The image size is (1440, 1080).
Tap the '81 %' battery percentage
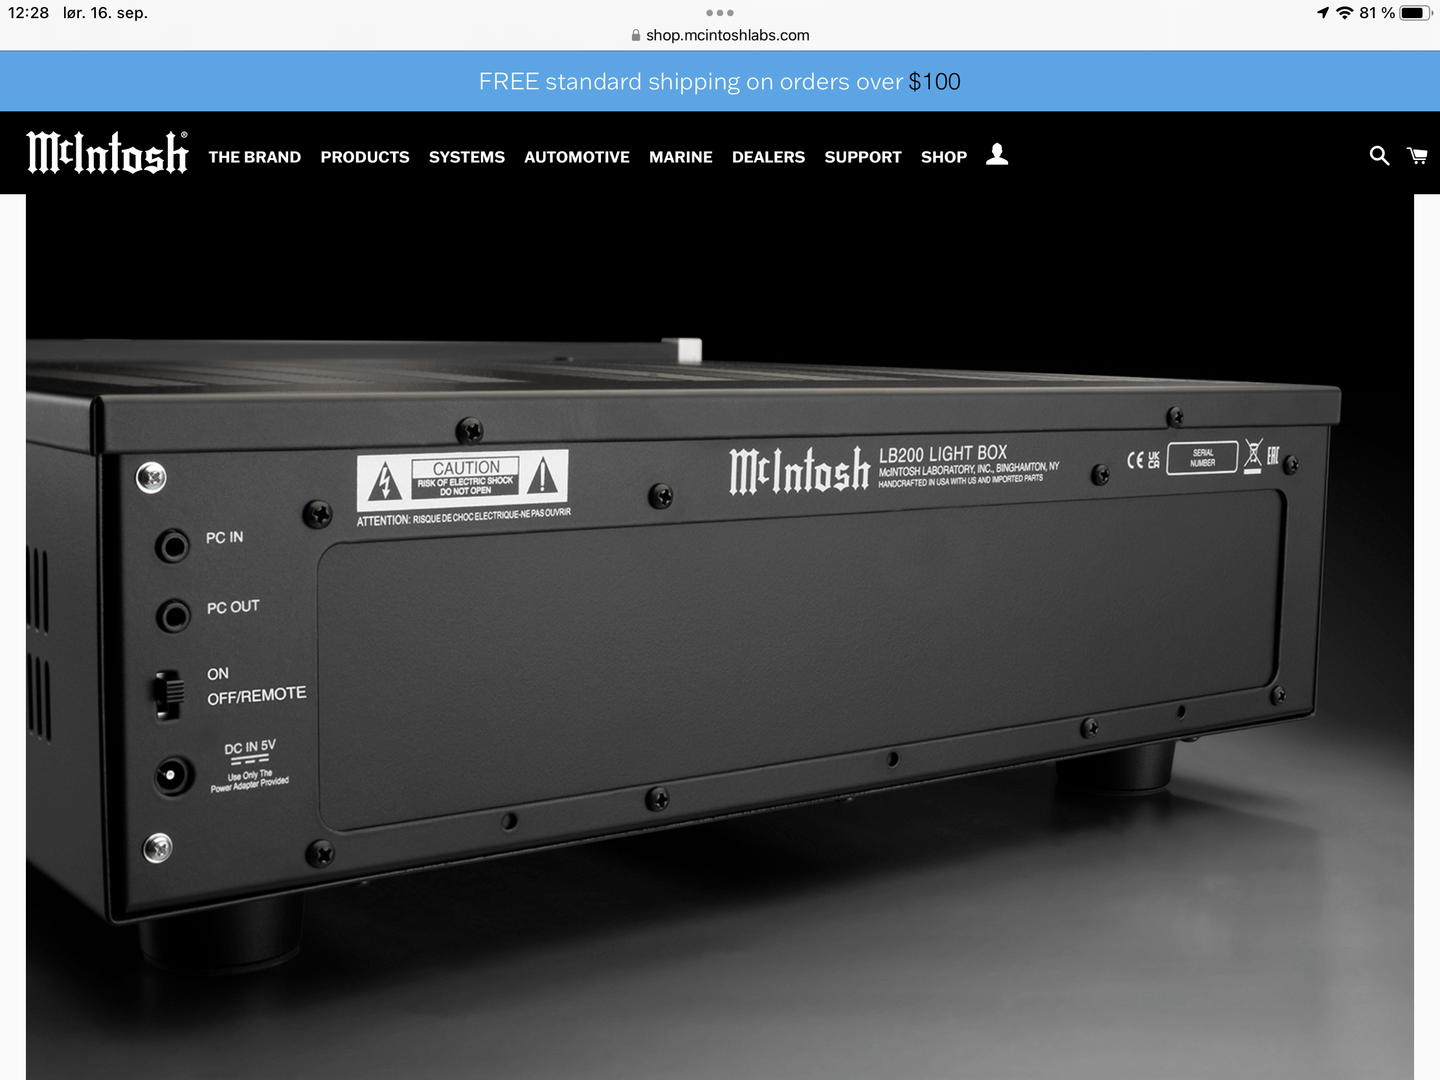(1377, 13)
